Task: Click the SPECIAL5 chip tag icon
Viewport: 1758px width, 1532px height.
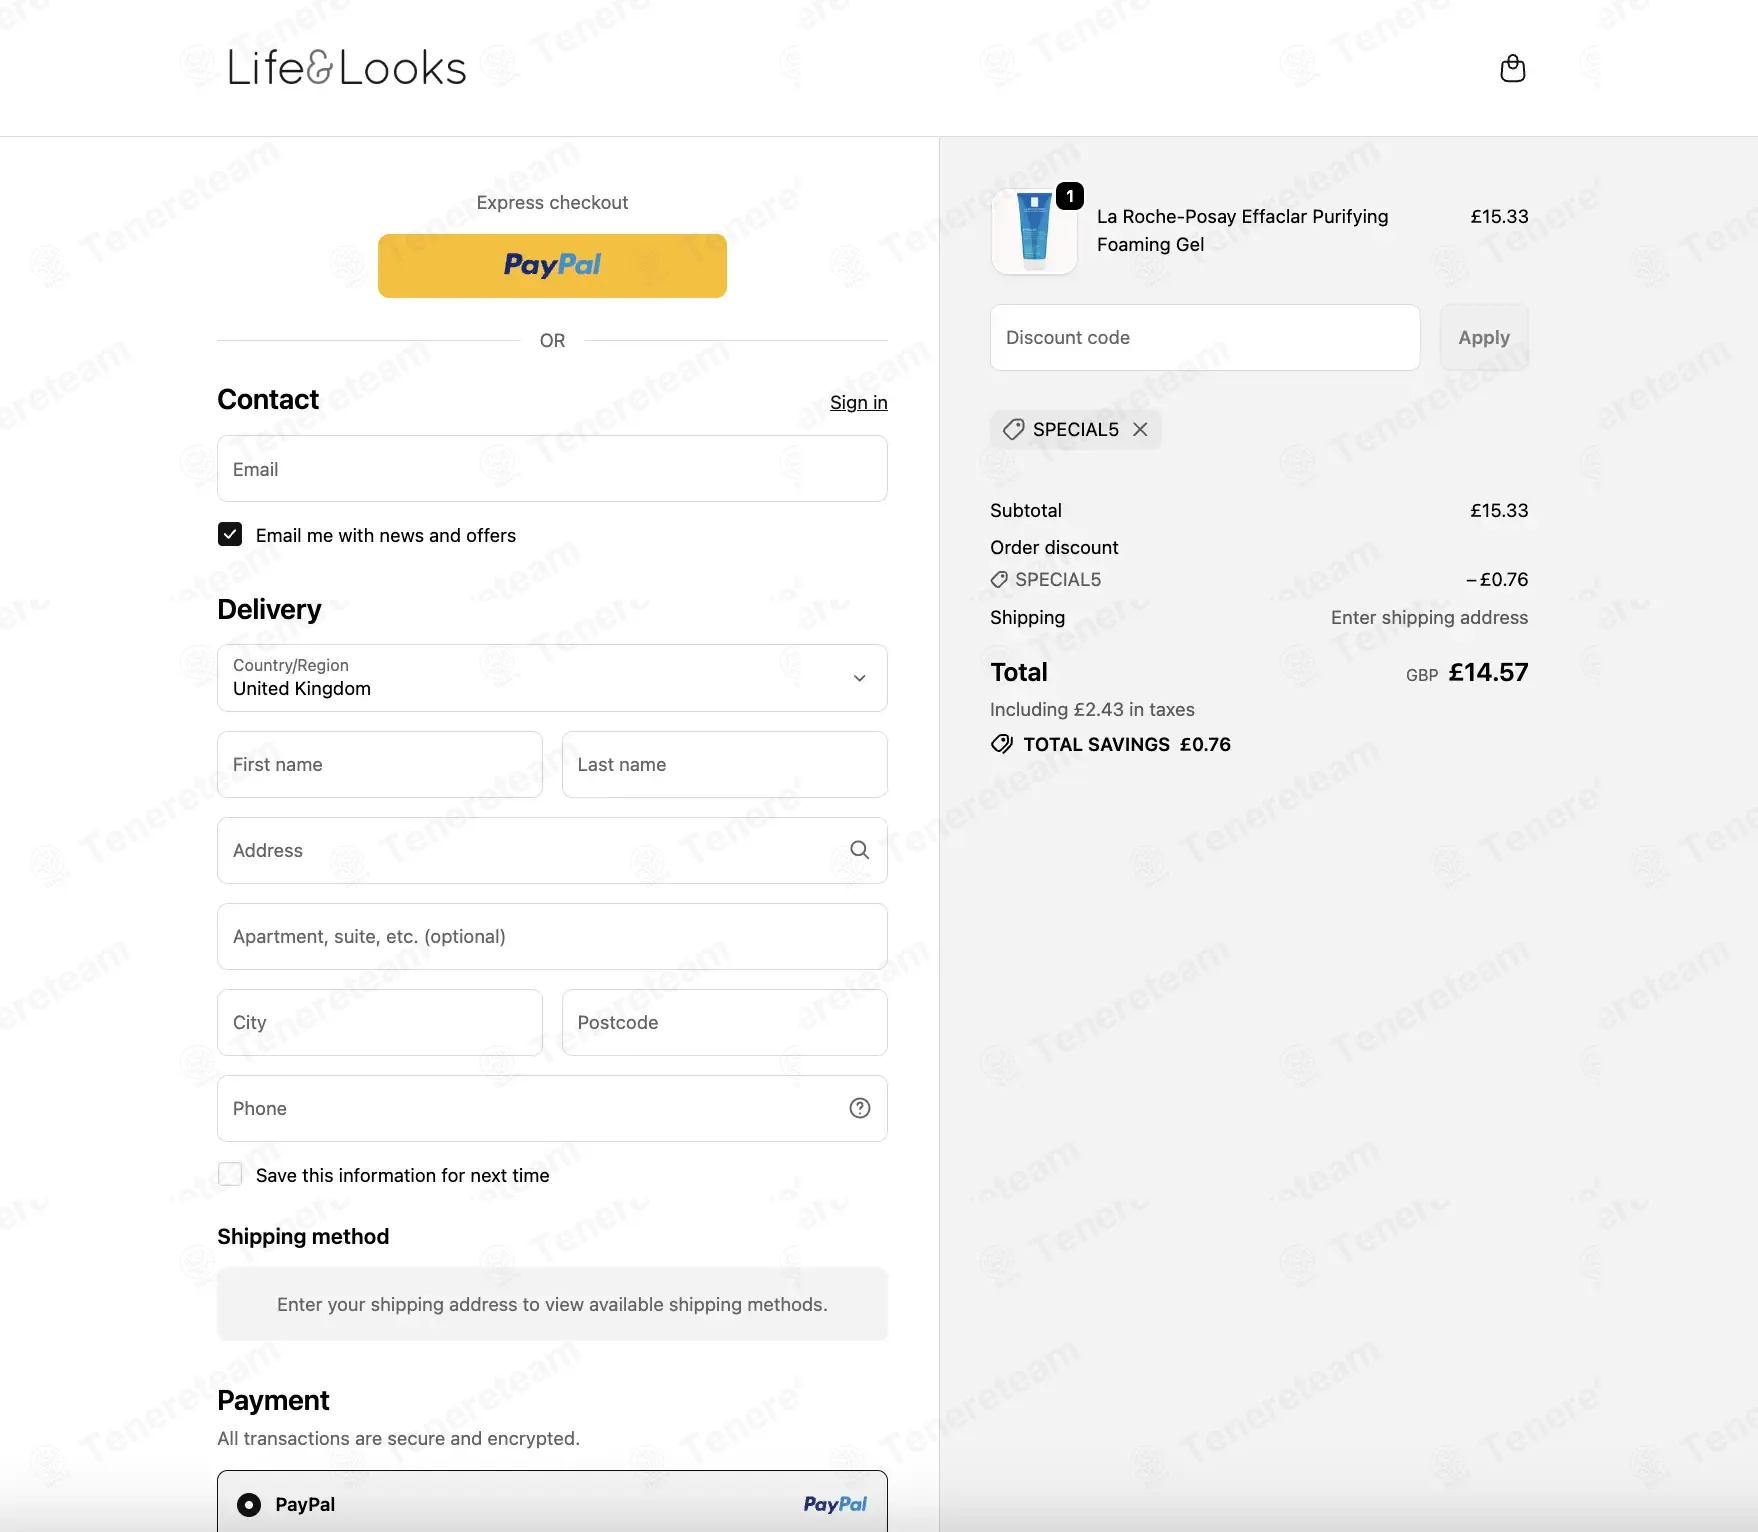Action: click(1013, 429)
